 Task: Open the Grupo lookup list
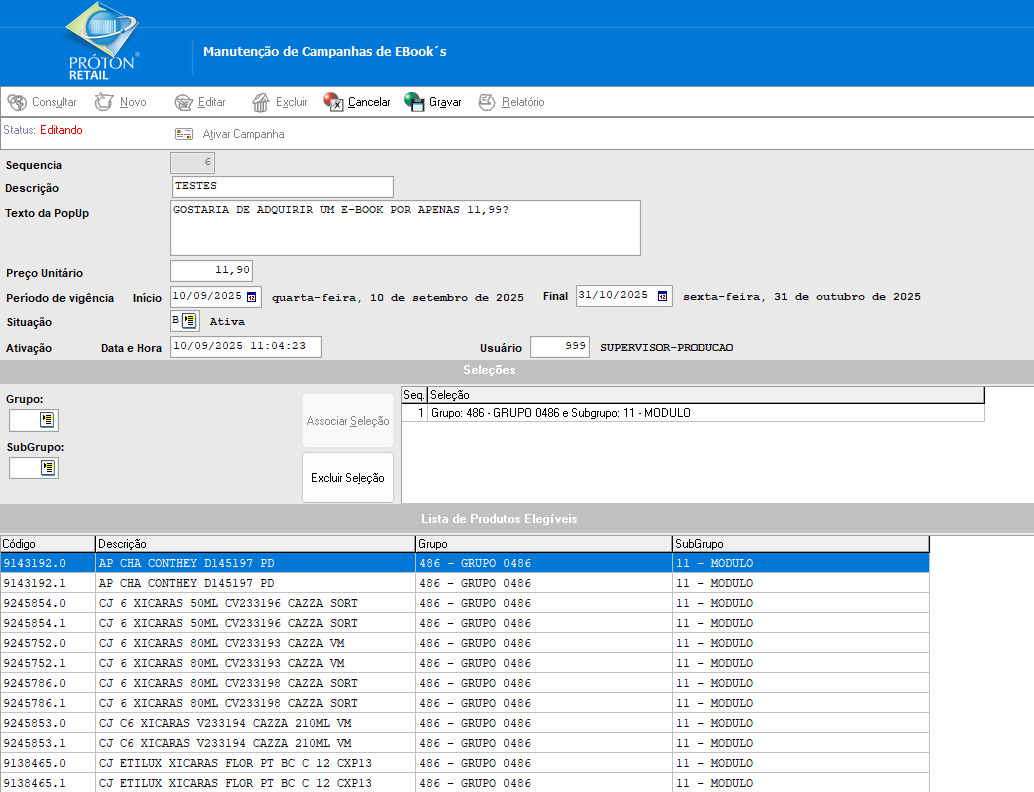tap(47, 419)
